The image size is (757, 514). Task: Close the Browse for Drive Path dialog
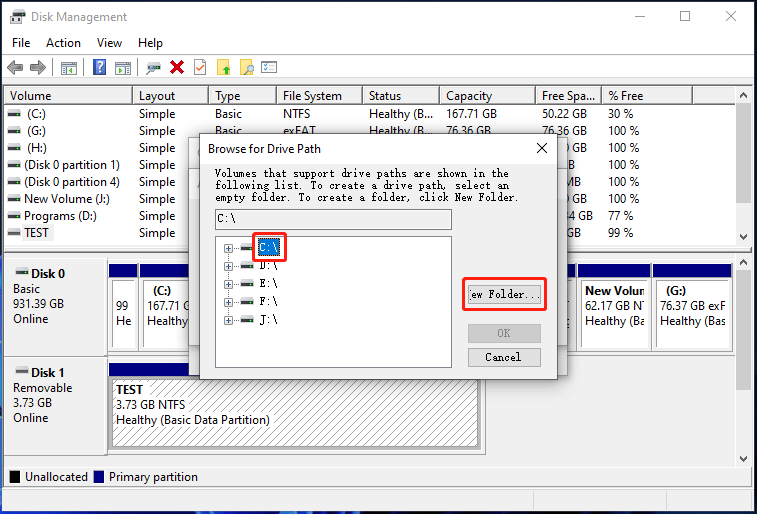click(542, 148)
